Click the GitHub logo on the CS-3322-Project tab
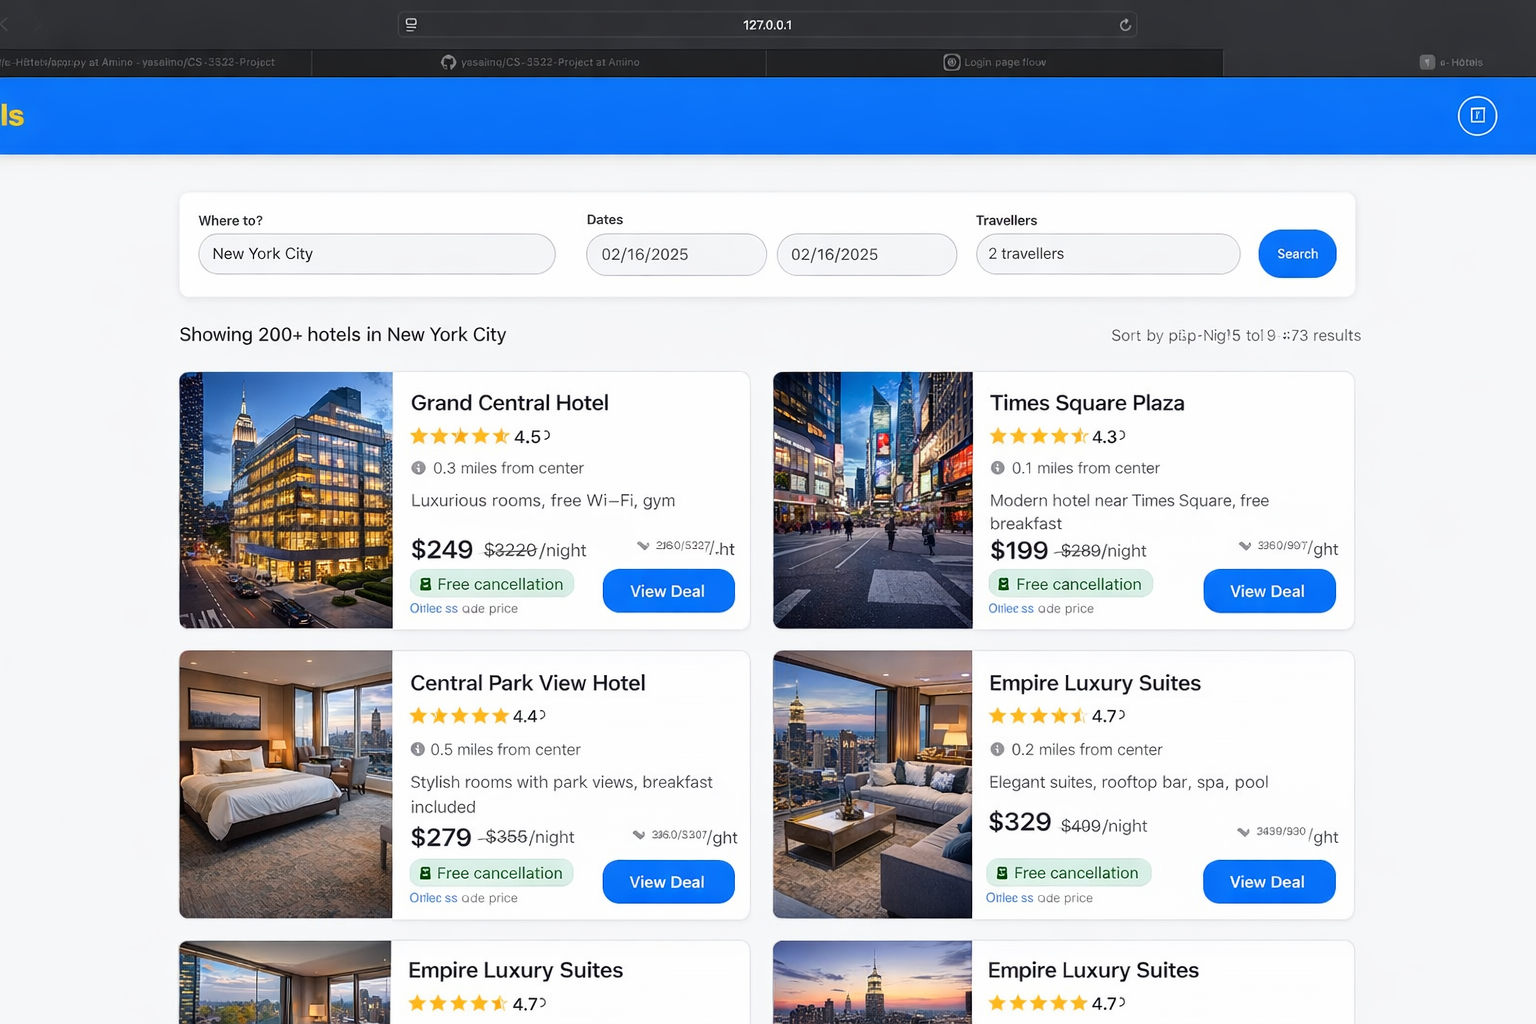The image size is (1536, 1024). click(x=448, y=62)
